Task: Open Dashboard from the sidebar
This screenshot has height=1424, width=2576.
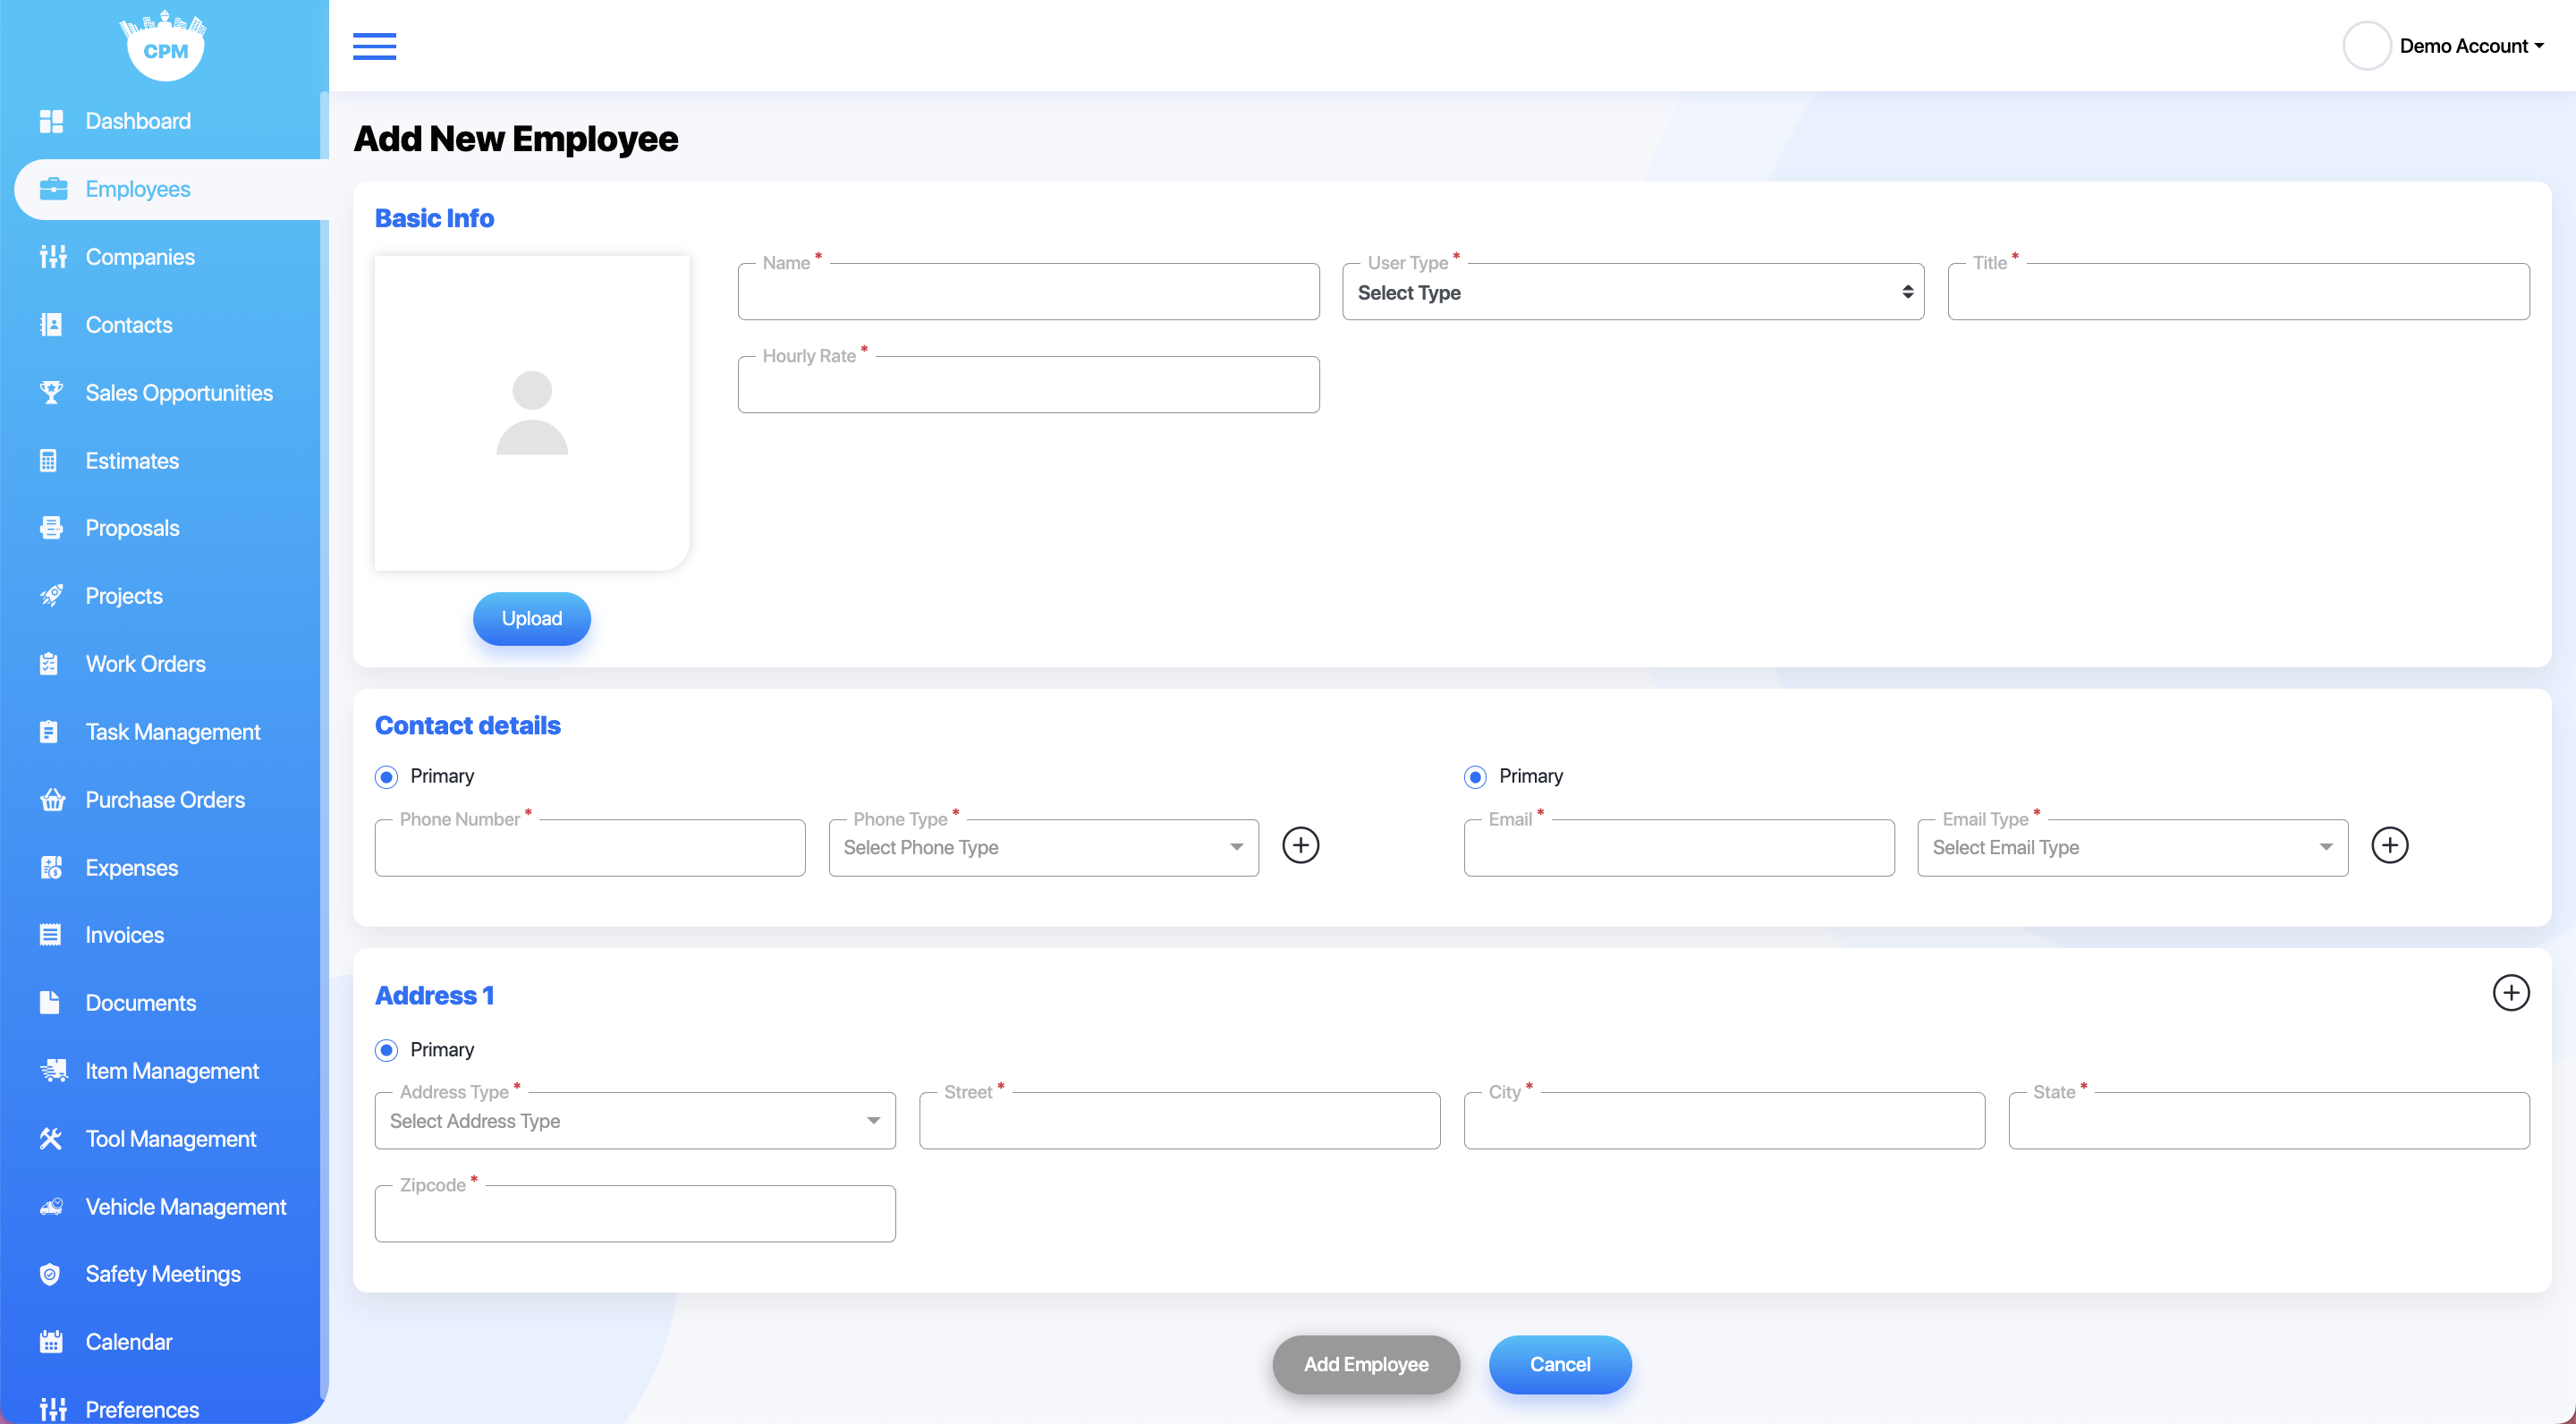Action: point(138,121)
